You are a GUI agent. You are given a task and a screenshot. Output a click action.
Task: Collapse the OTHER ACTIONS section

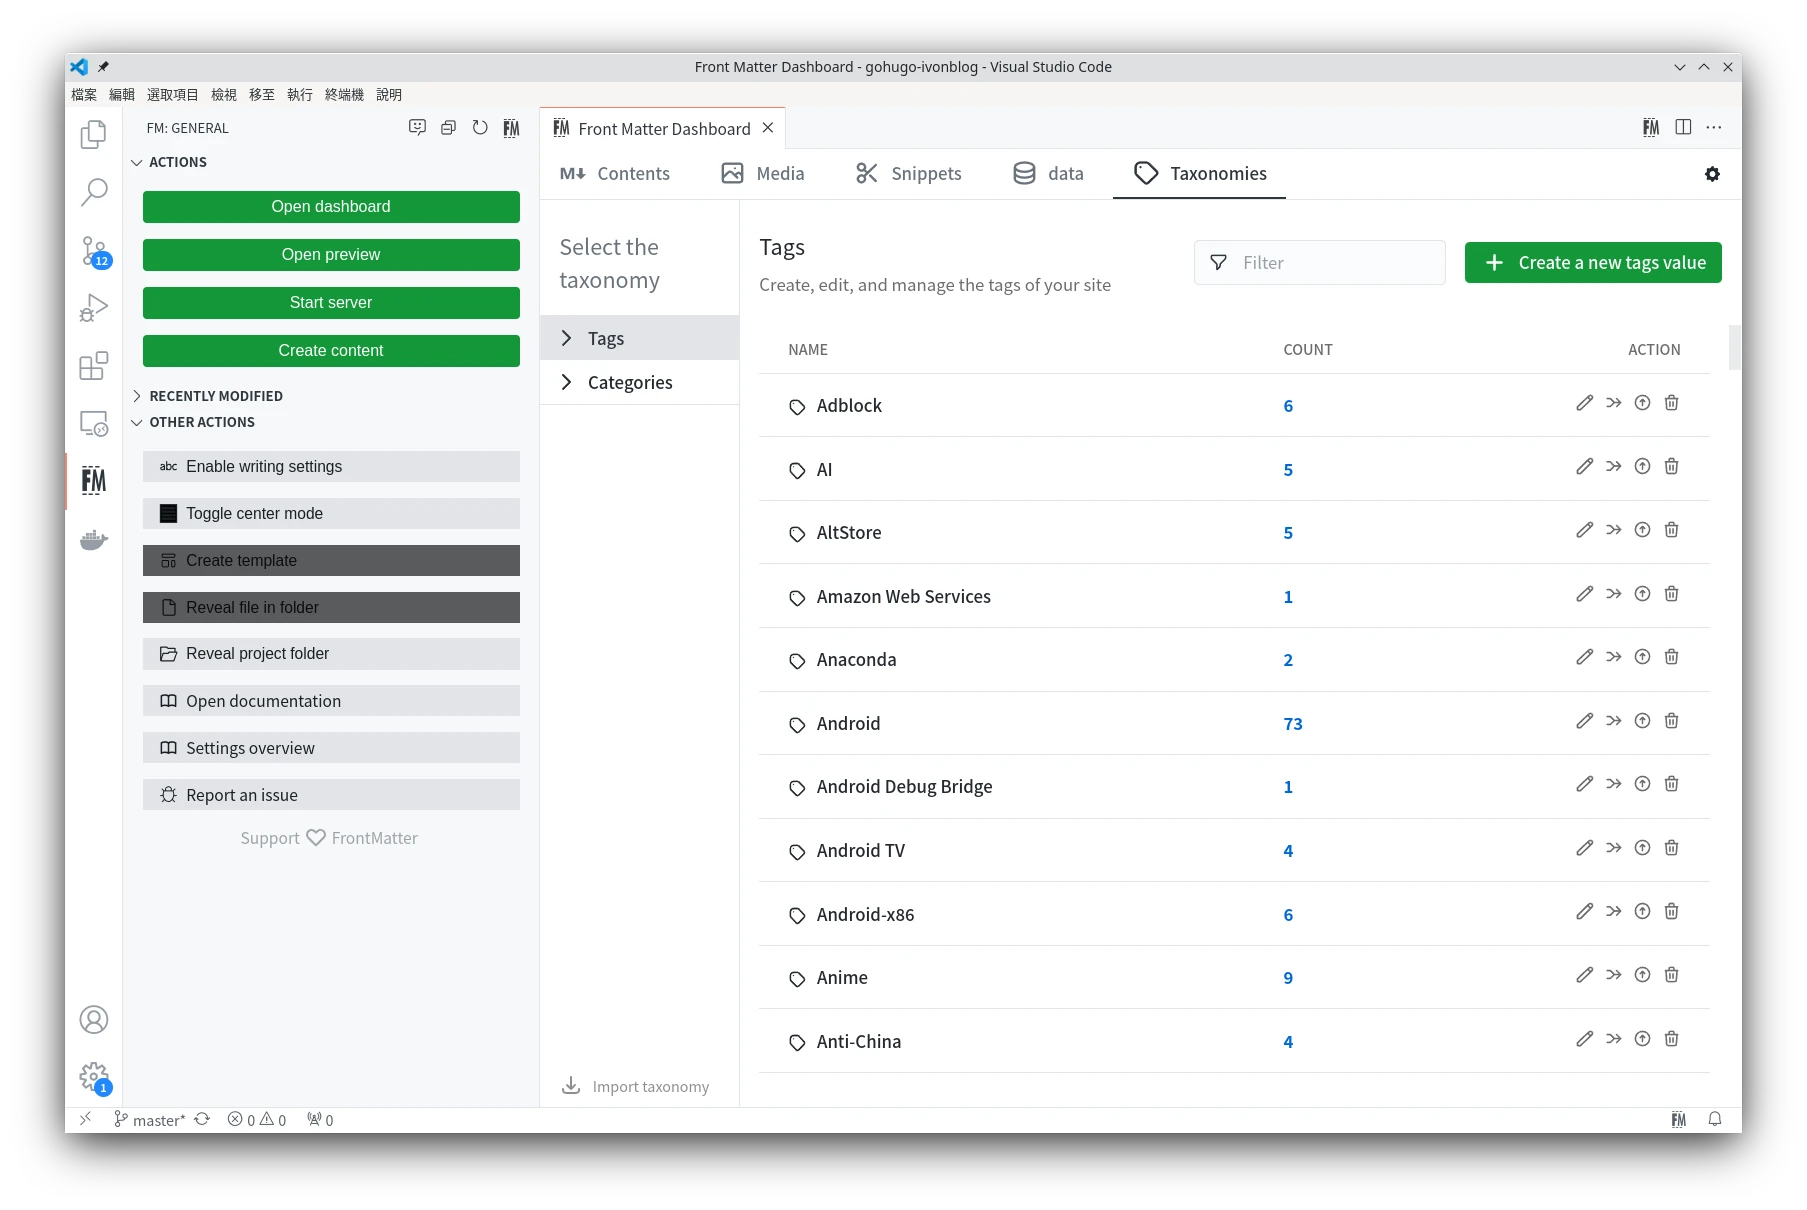point(201,422)
